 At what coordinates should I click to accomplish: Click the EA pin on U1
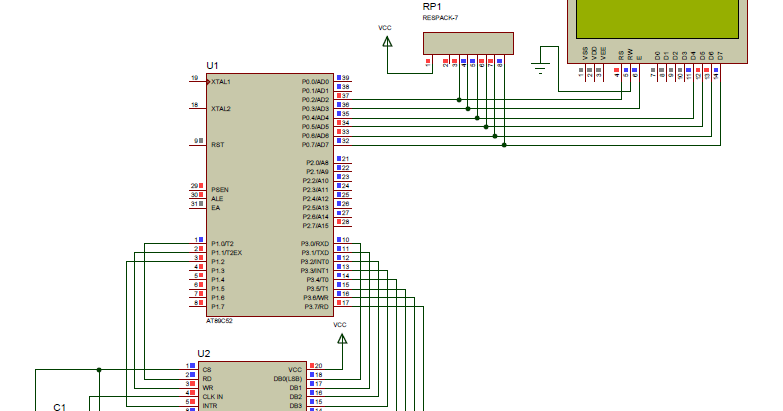click(x=215, y=208)
